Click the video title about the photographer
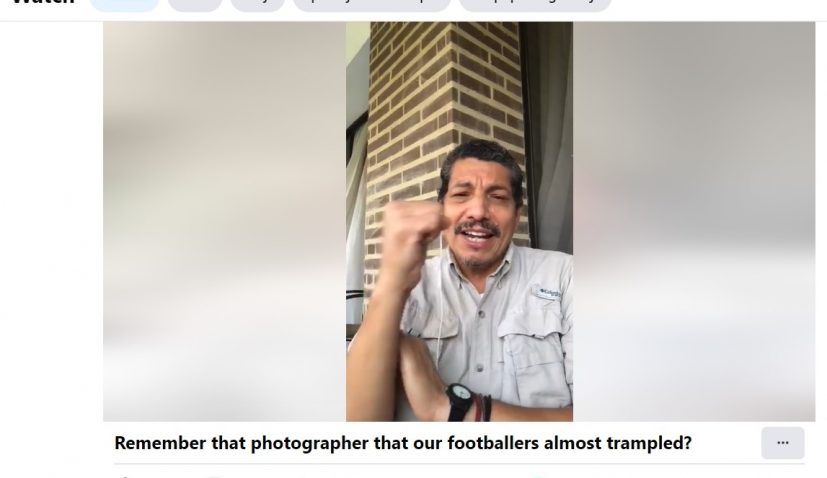Image resolution: width=827 pixels, height=478 pixels. [x=403, y=443]
